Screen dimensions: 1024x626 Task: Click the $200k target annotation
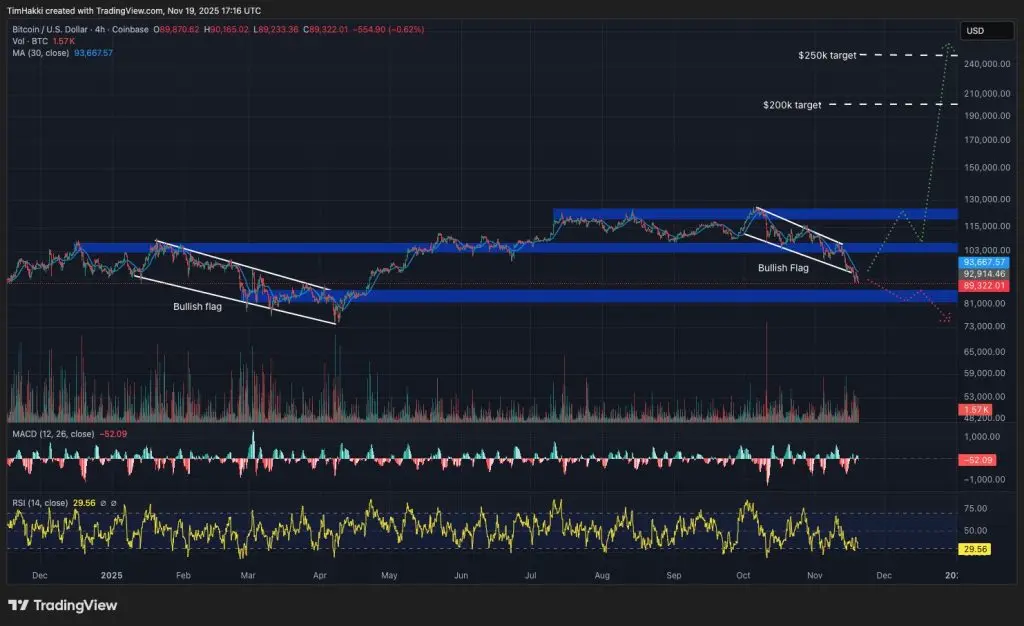tap(791, 104)
